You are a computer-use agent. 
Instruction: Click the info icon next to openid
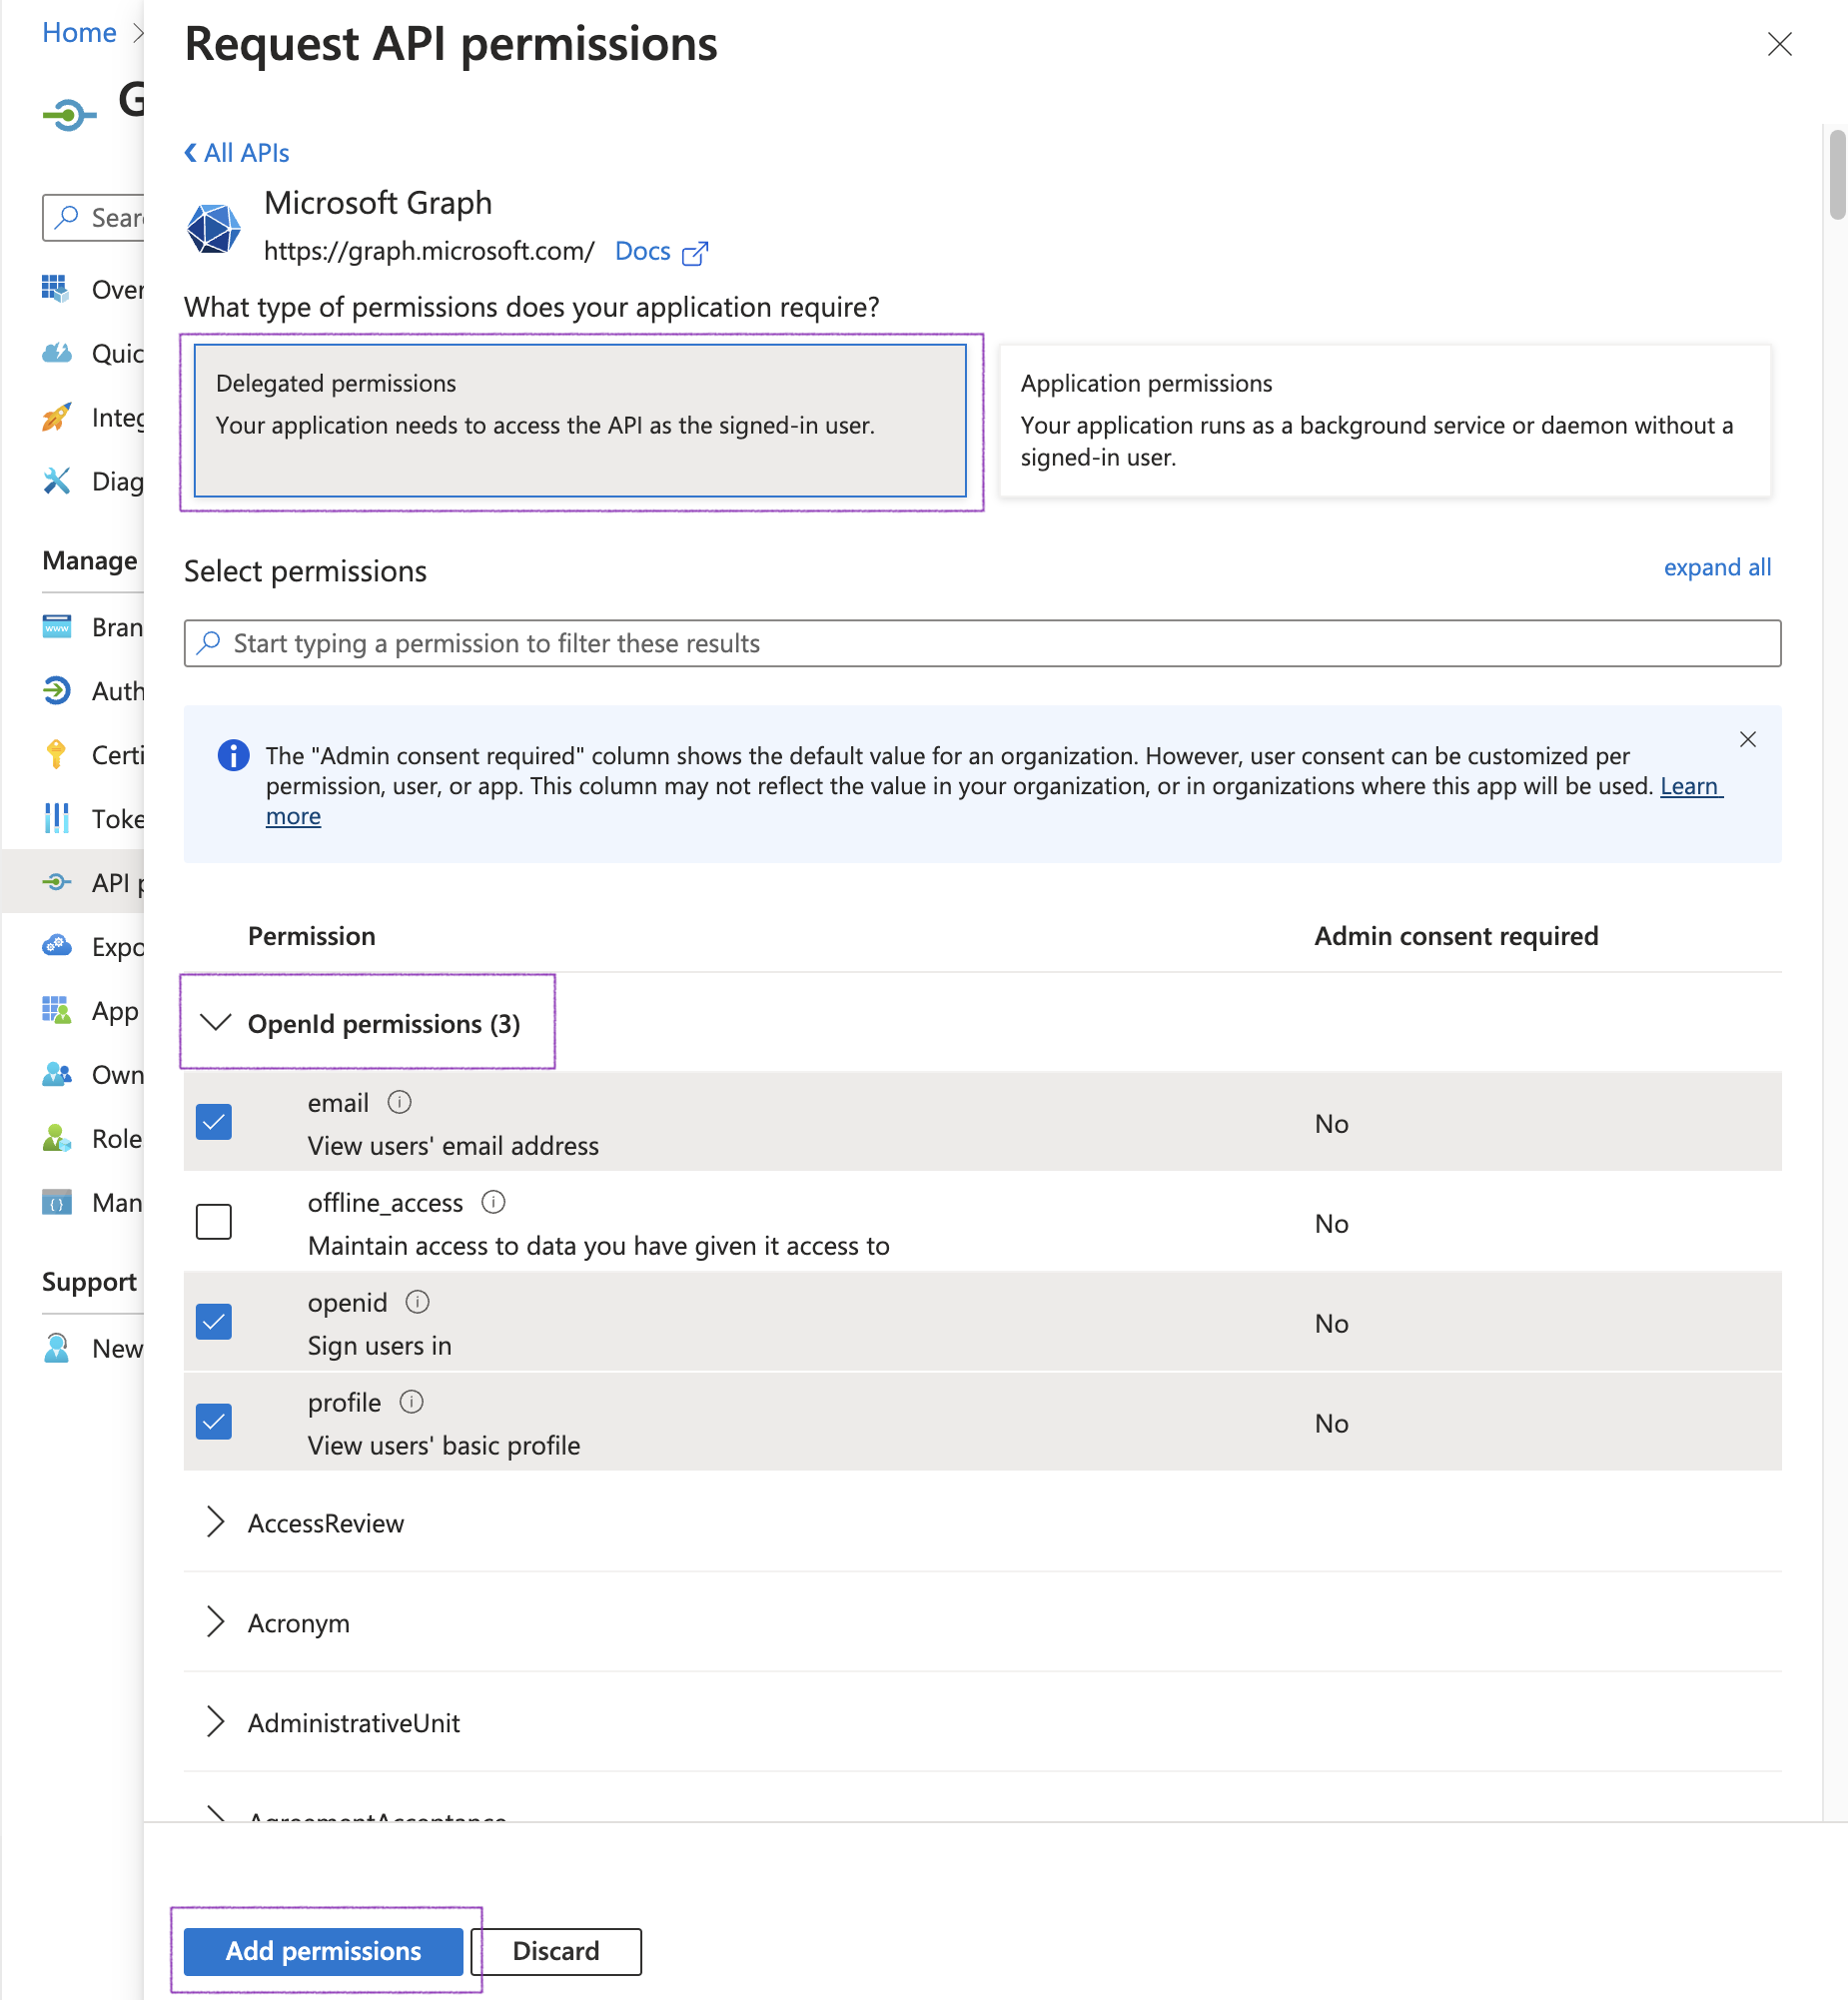pyautogui.click(x=417, y=1302)
